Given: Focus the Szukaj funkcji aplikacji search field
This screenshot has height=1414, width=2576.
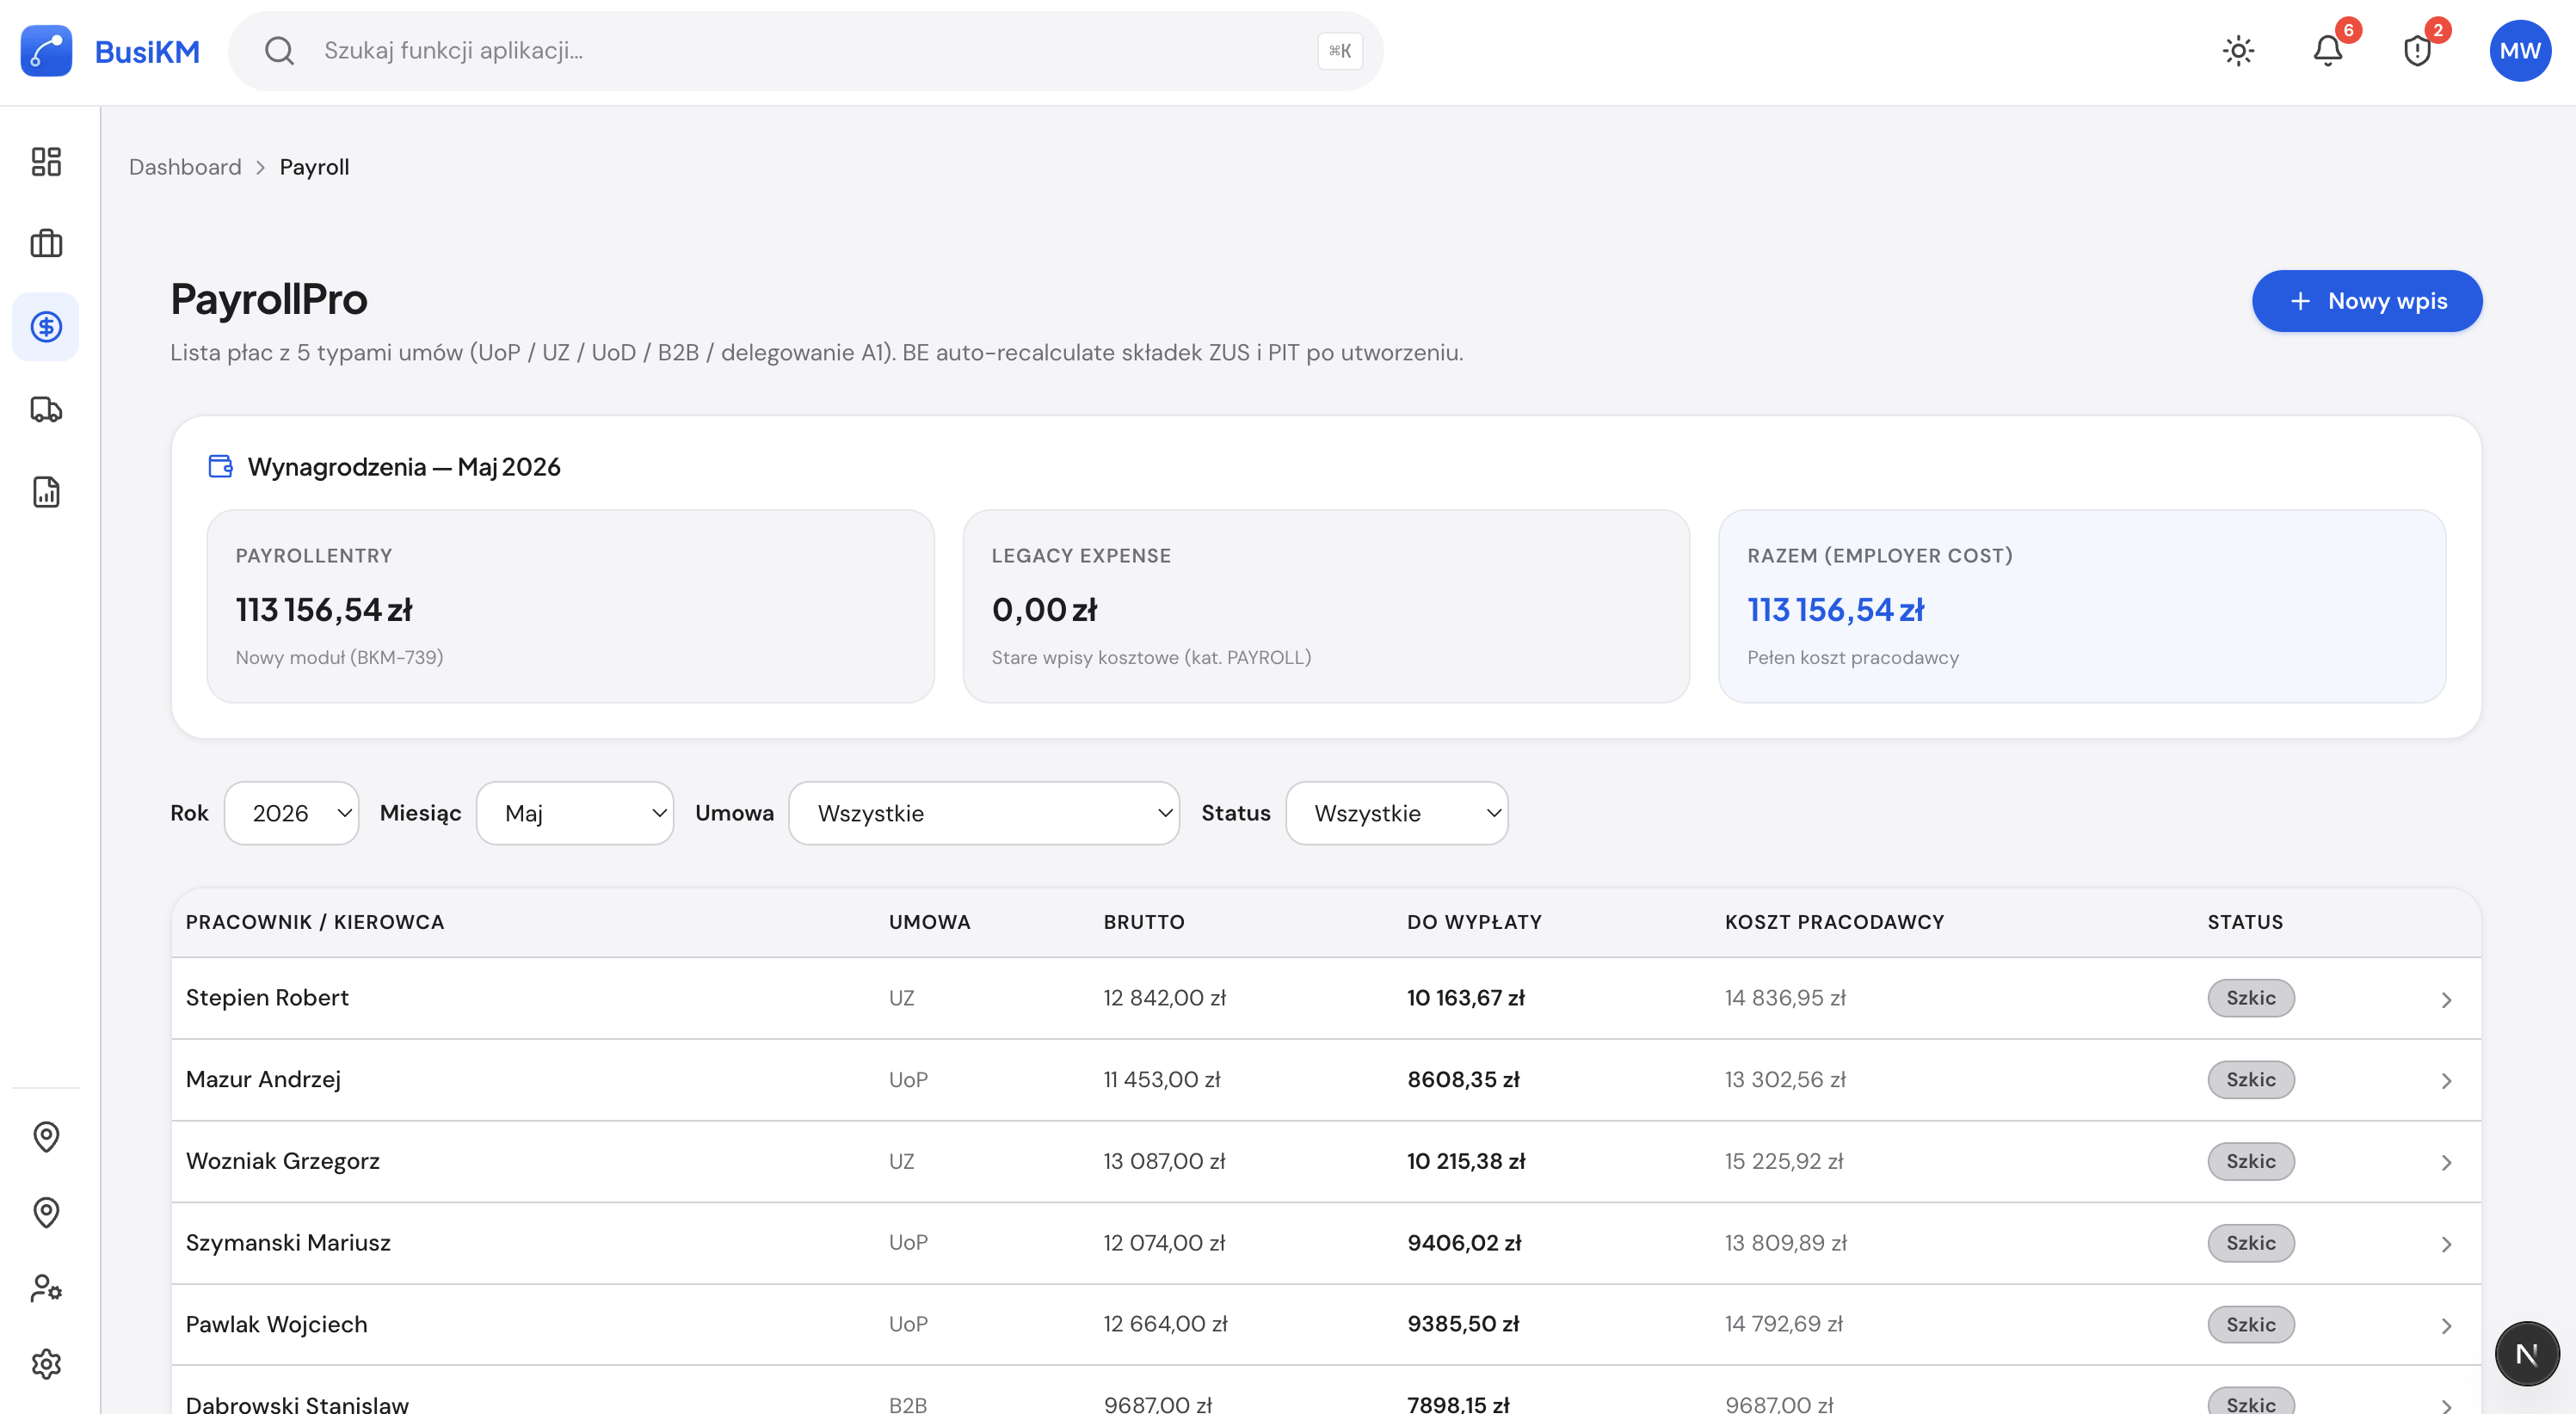Looking at the screenshot, I should (x=805, y=51).
